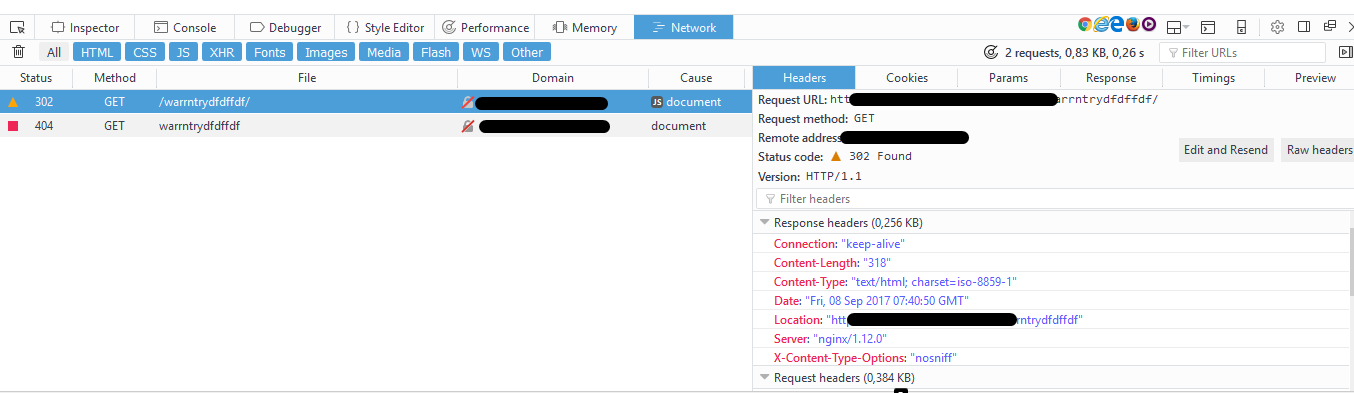Screen dimensions: 1354x393
Task: Toggle the Fonts request filter
Action: pyautogui.click(x=270, y=52)
